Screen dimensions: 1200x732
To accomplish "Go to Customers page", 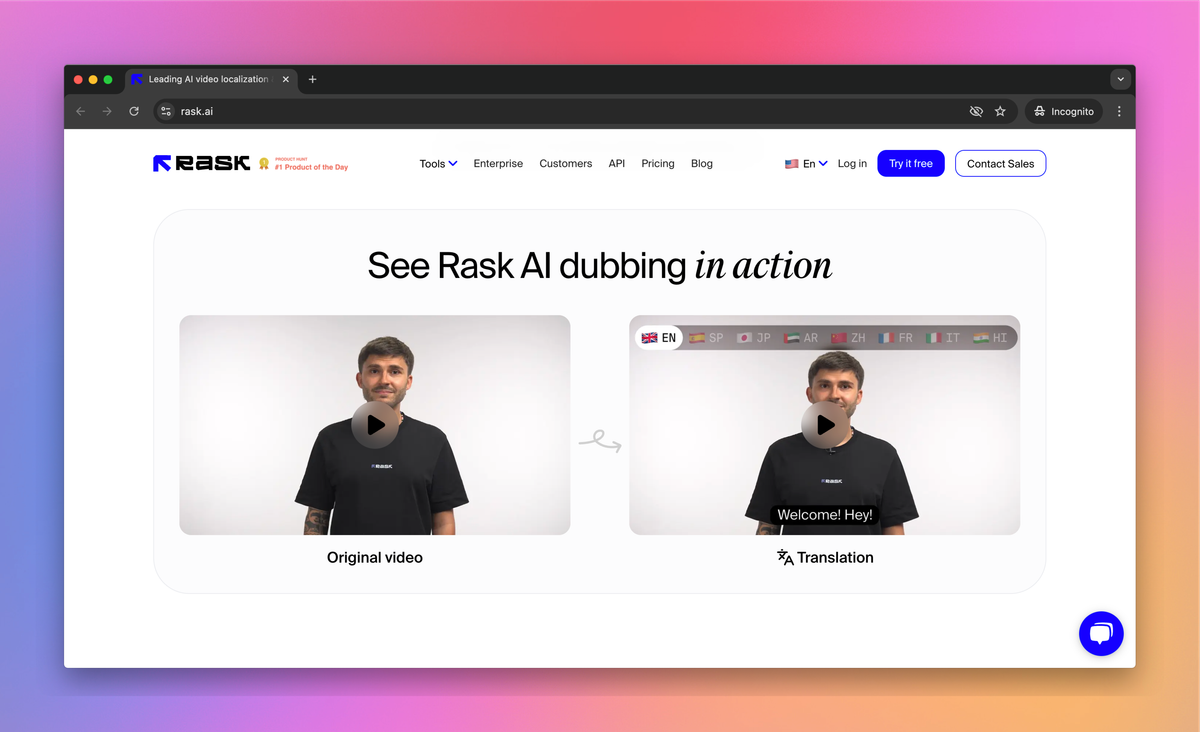I will [x=566, y=163].
